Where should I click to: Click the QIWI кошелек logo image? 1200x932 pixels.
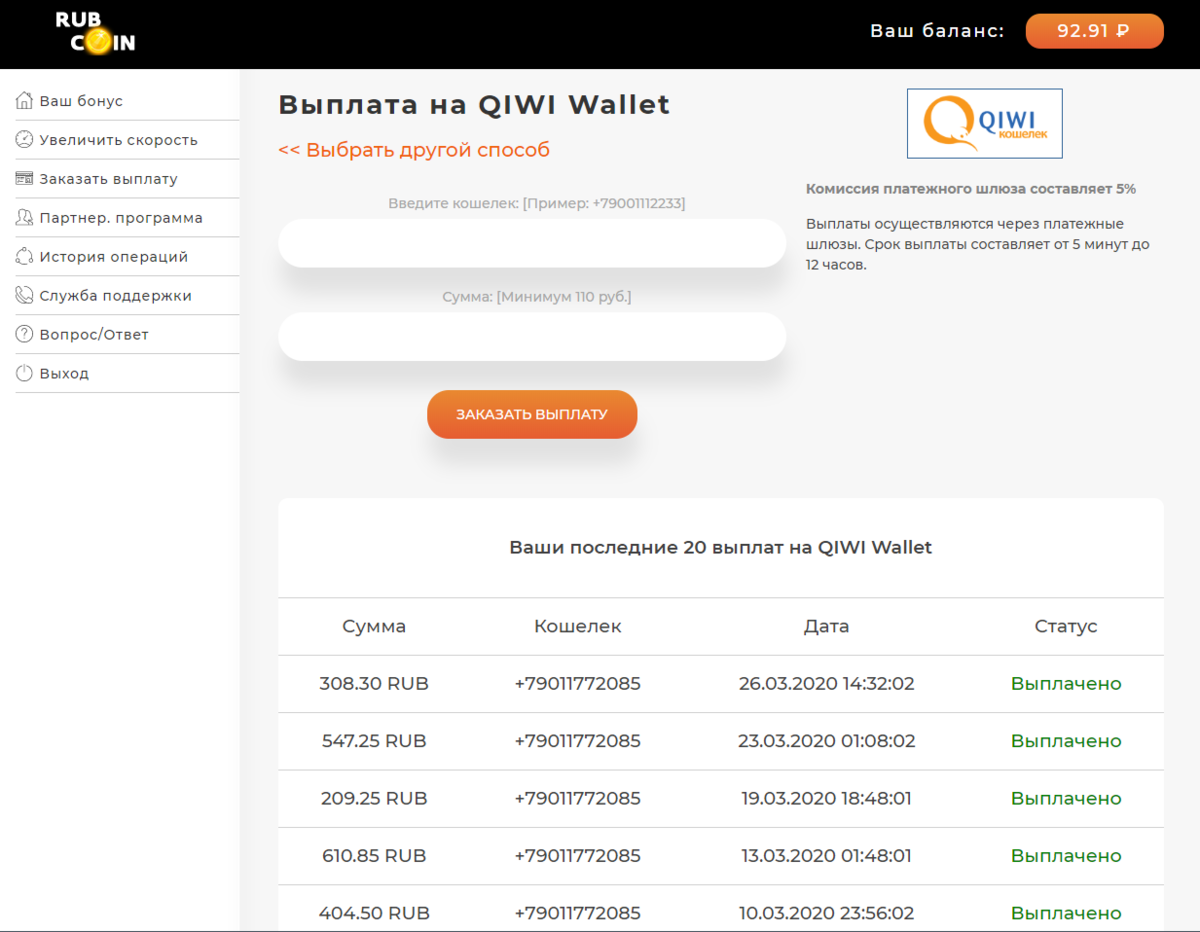point(985,124)
